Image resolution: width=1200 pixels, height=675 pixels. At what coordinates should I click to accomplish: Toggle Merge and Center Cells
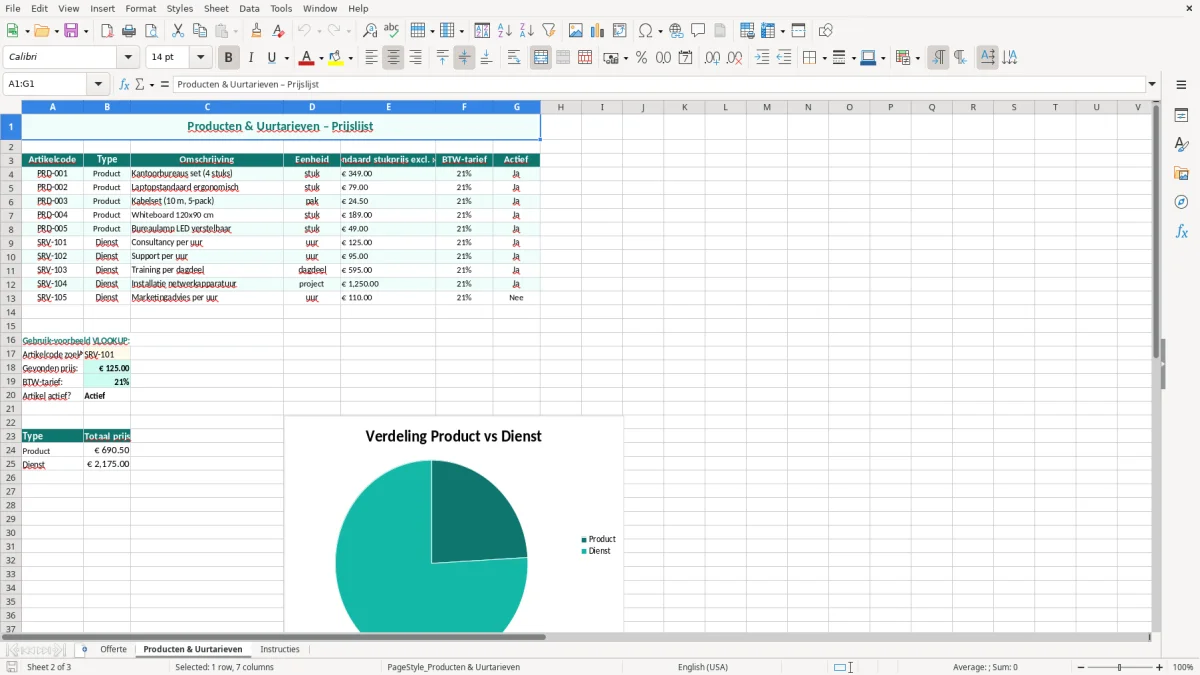(x=541, y=58)
